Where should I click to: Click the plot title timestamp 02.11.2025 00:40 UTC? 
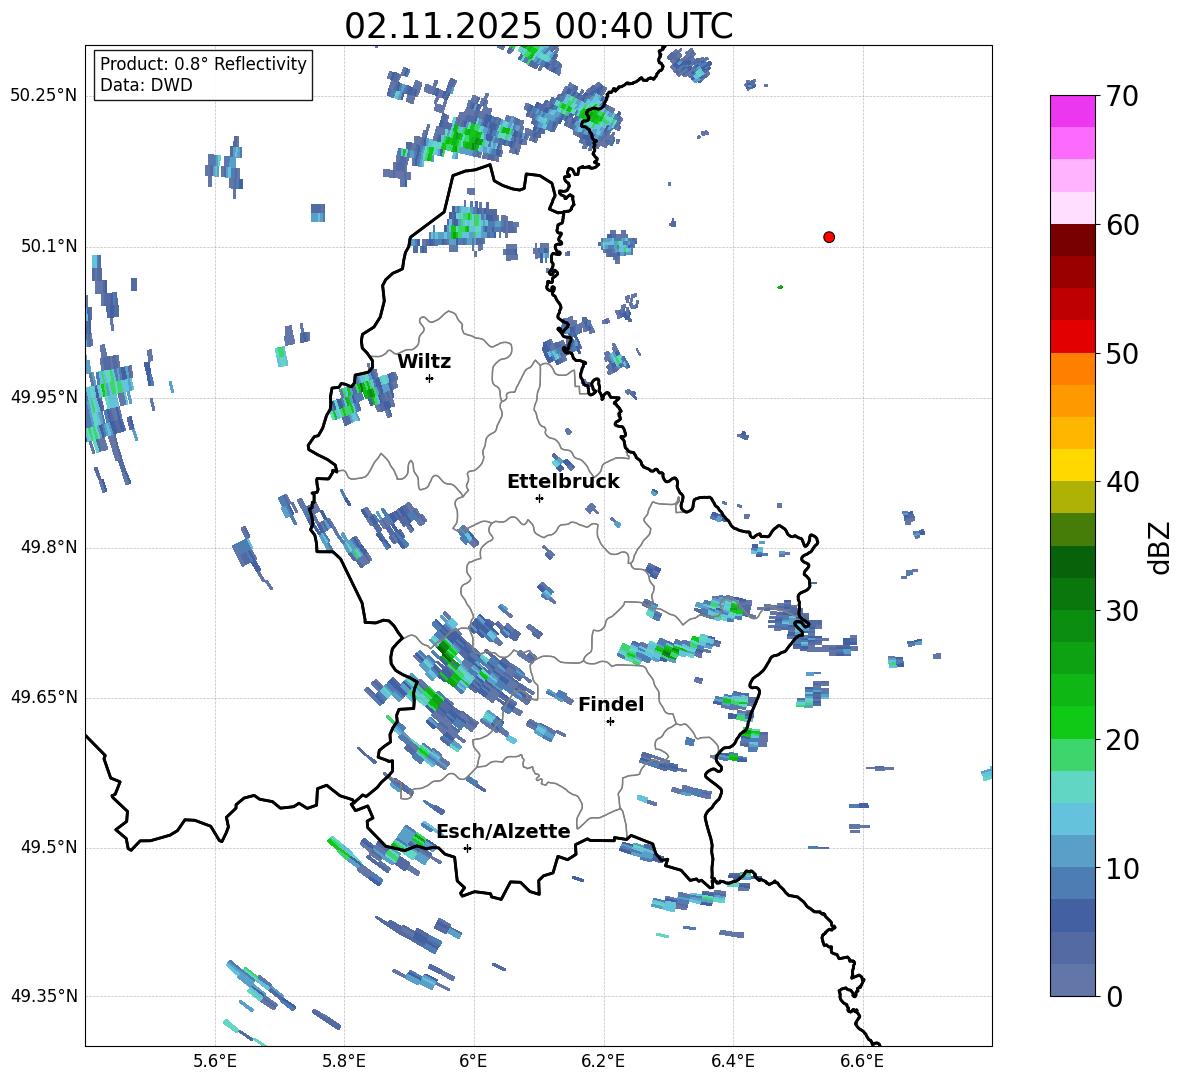click(538, 26)
